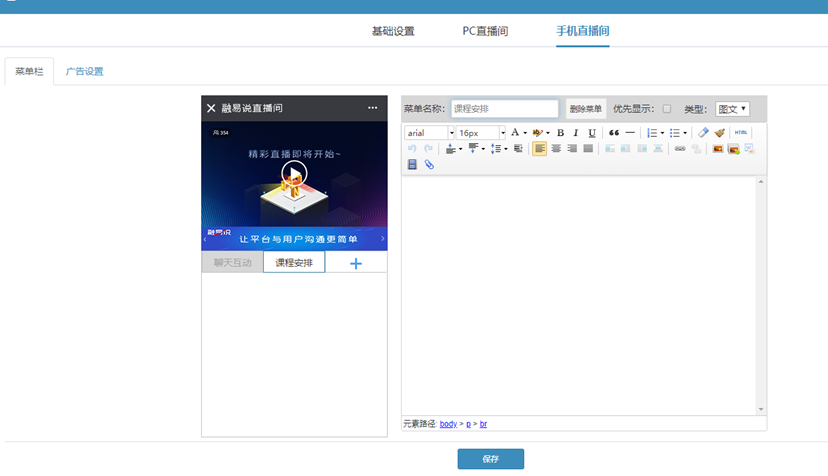
Task: Select the 手机直播间 tab
Action: [582, 31]
